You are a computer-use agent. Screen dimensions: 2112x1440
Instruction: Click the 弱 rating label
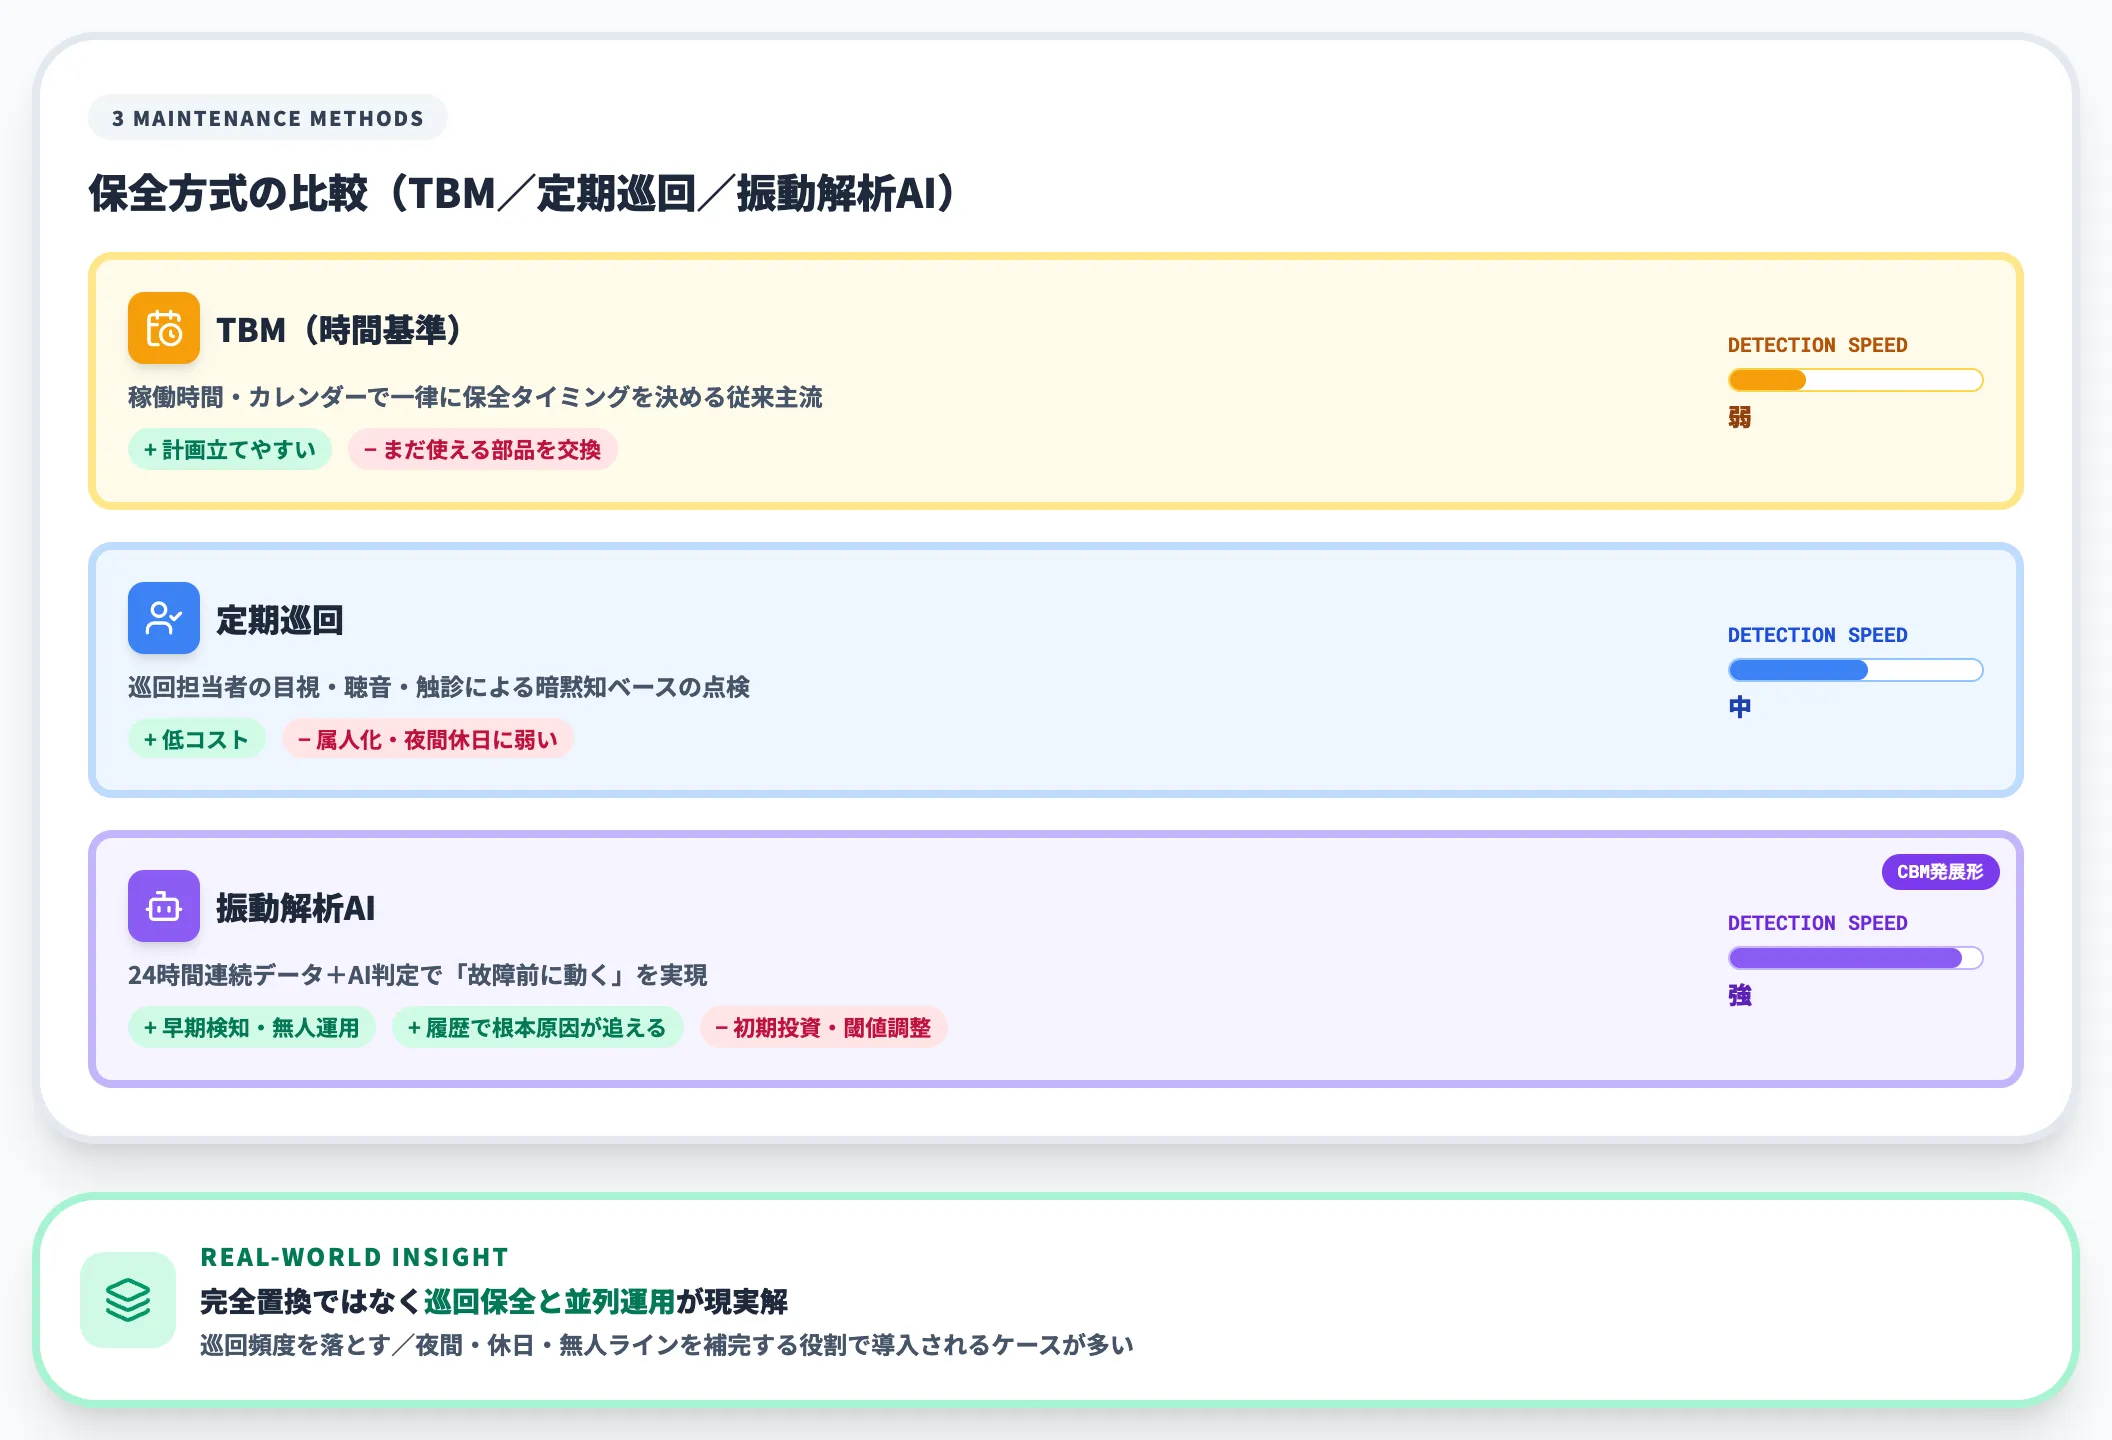pos(1740,418)
